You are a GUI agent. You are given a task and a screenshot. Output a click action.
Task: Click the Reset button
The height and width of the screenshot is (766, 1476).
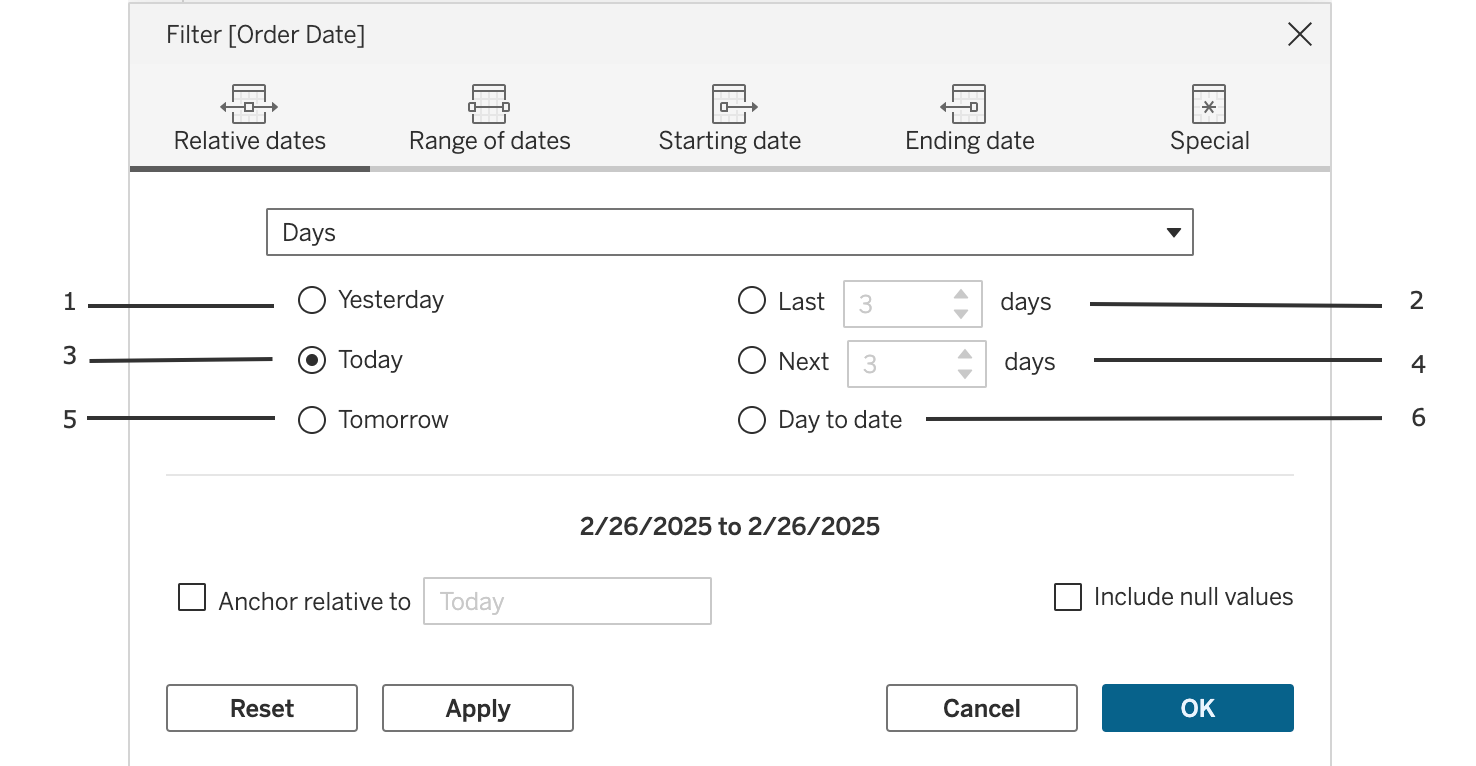[x=262, y=708]
